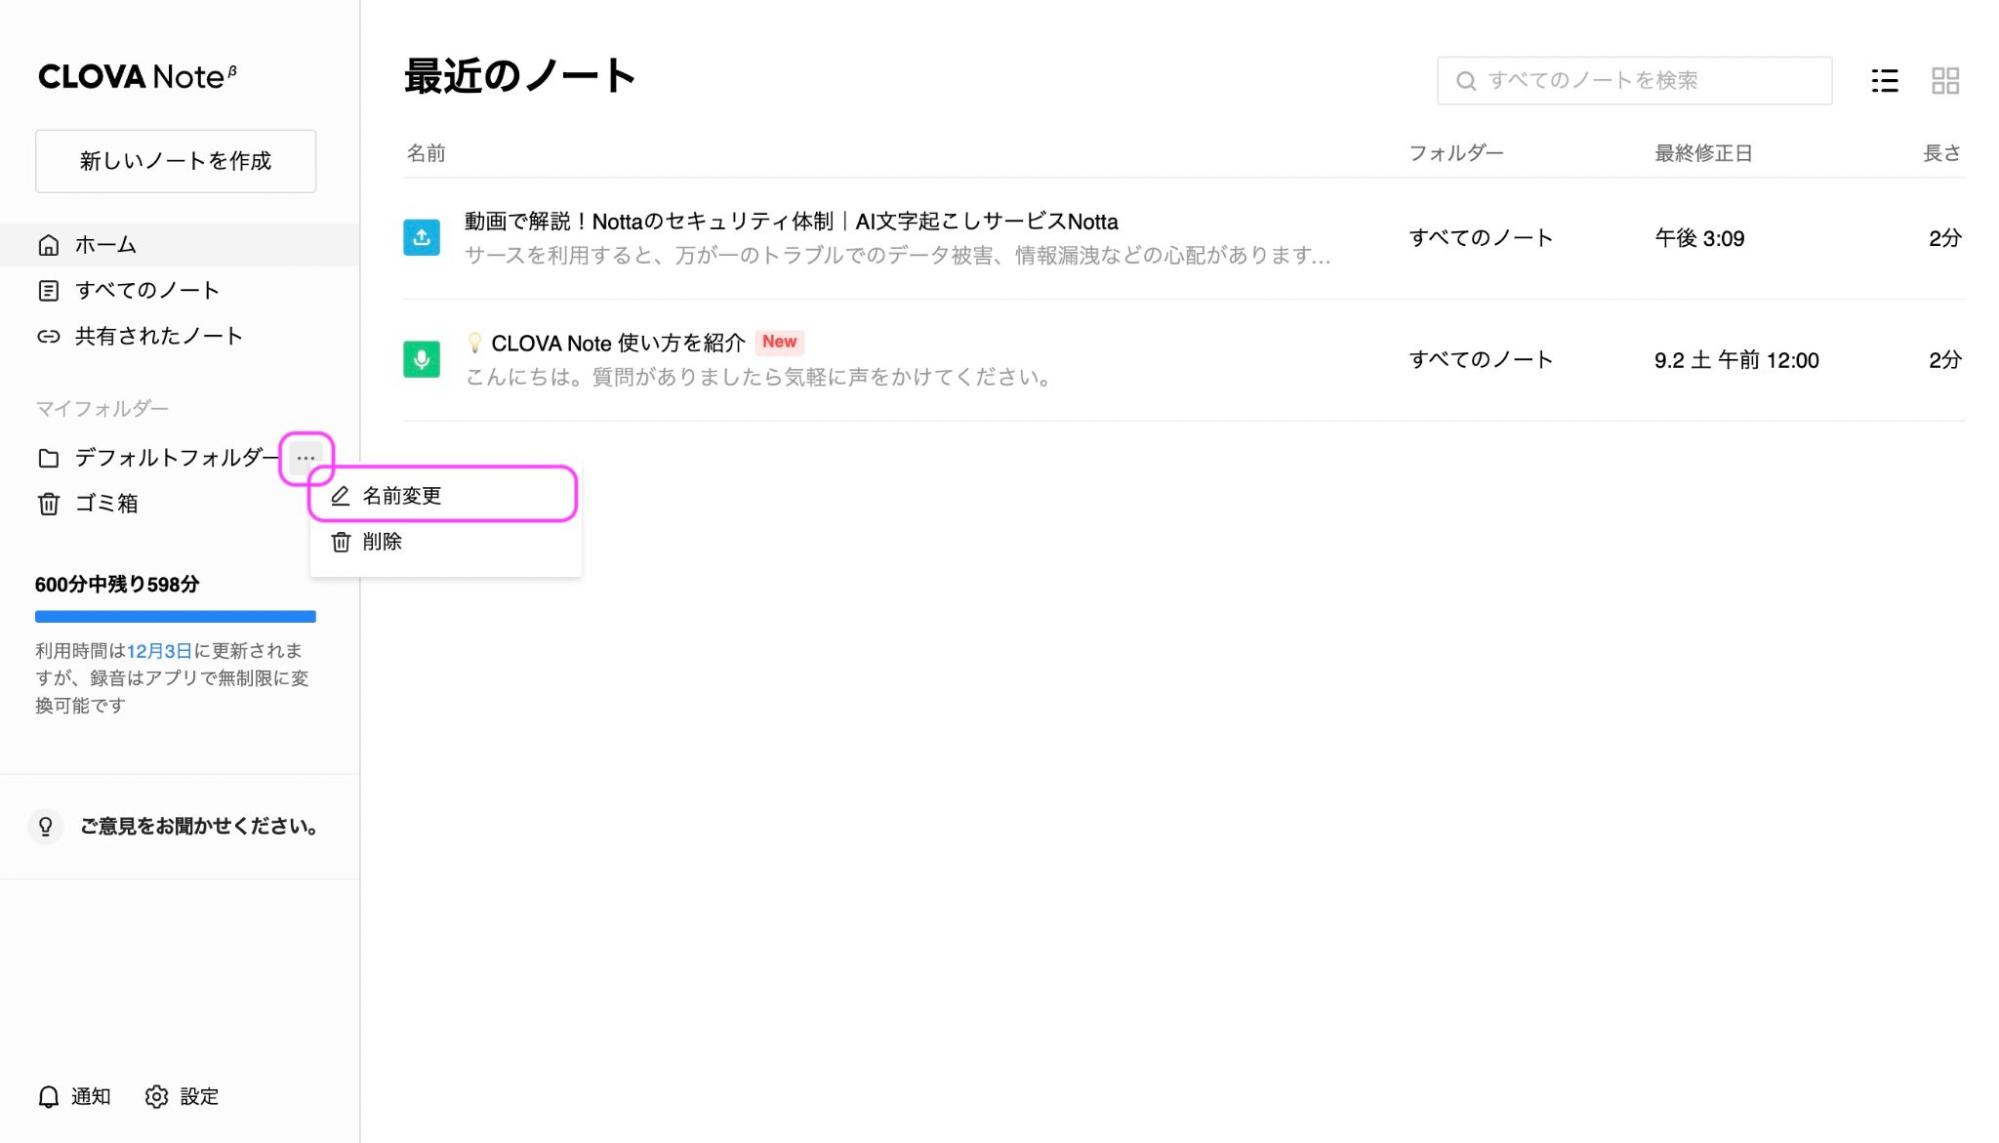The image size is (1999, 1143).
Task: Click the blue usage time progress bar
Action: 176,617
